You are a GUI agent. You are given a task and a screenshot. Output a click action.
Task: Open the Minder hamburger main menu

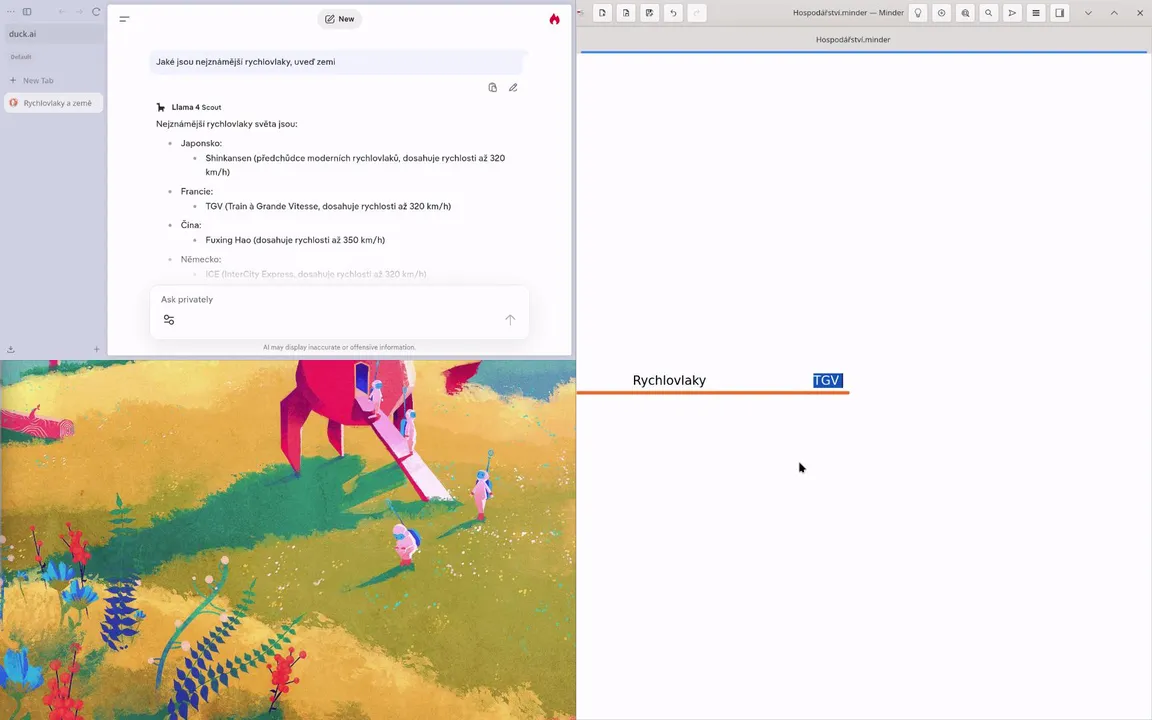click(x=1036, y=13)
